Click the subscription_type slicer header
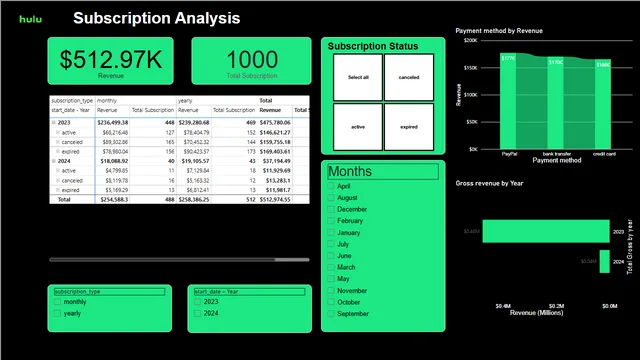640x360 pixels. pyautogui.click(x=109, y=291)
